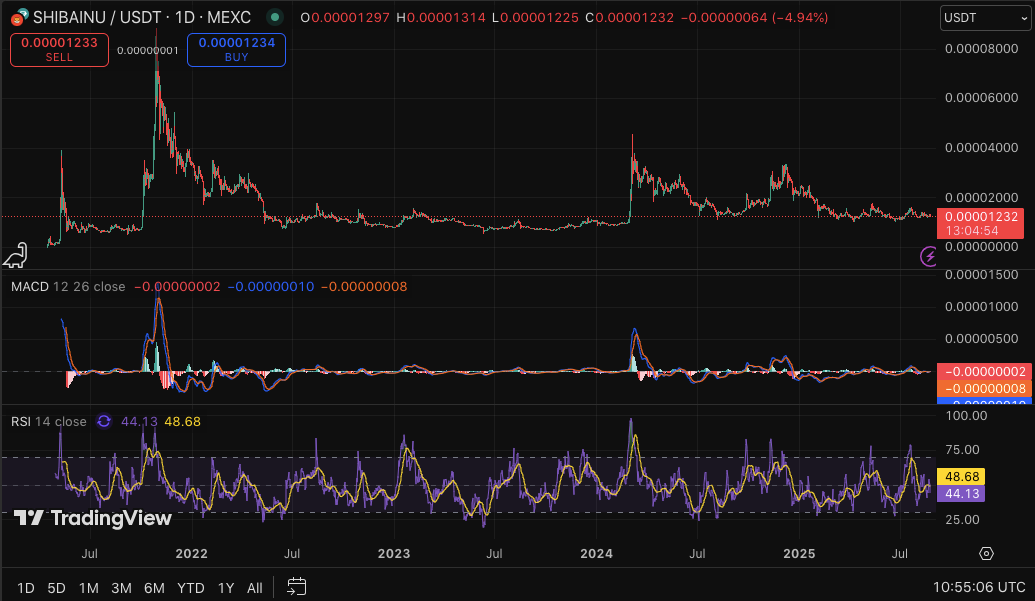Click the RSI value label 44.13
Image resolution: width=1035 pixels, height=601 pixels.
coord(962,493)
